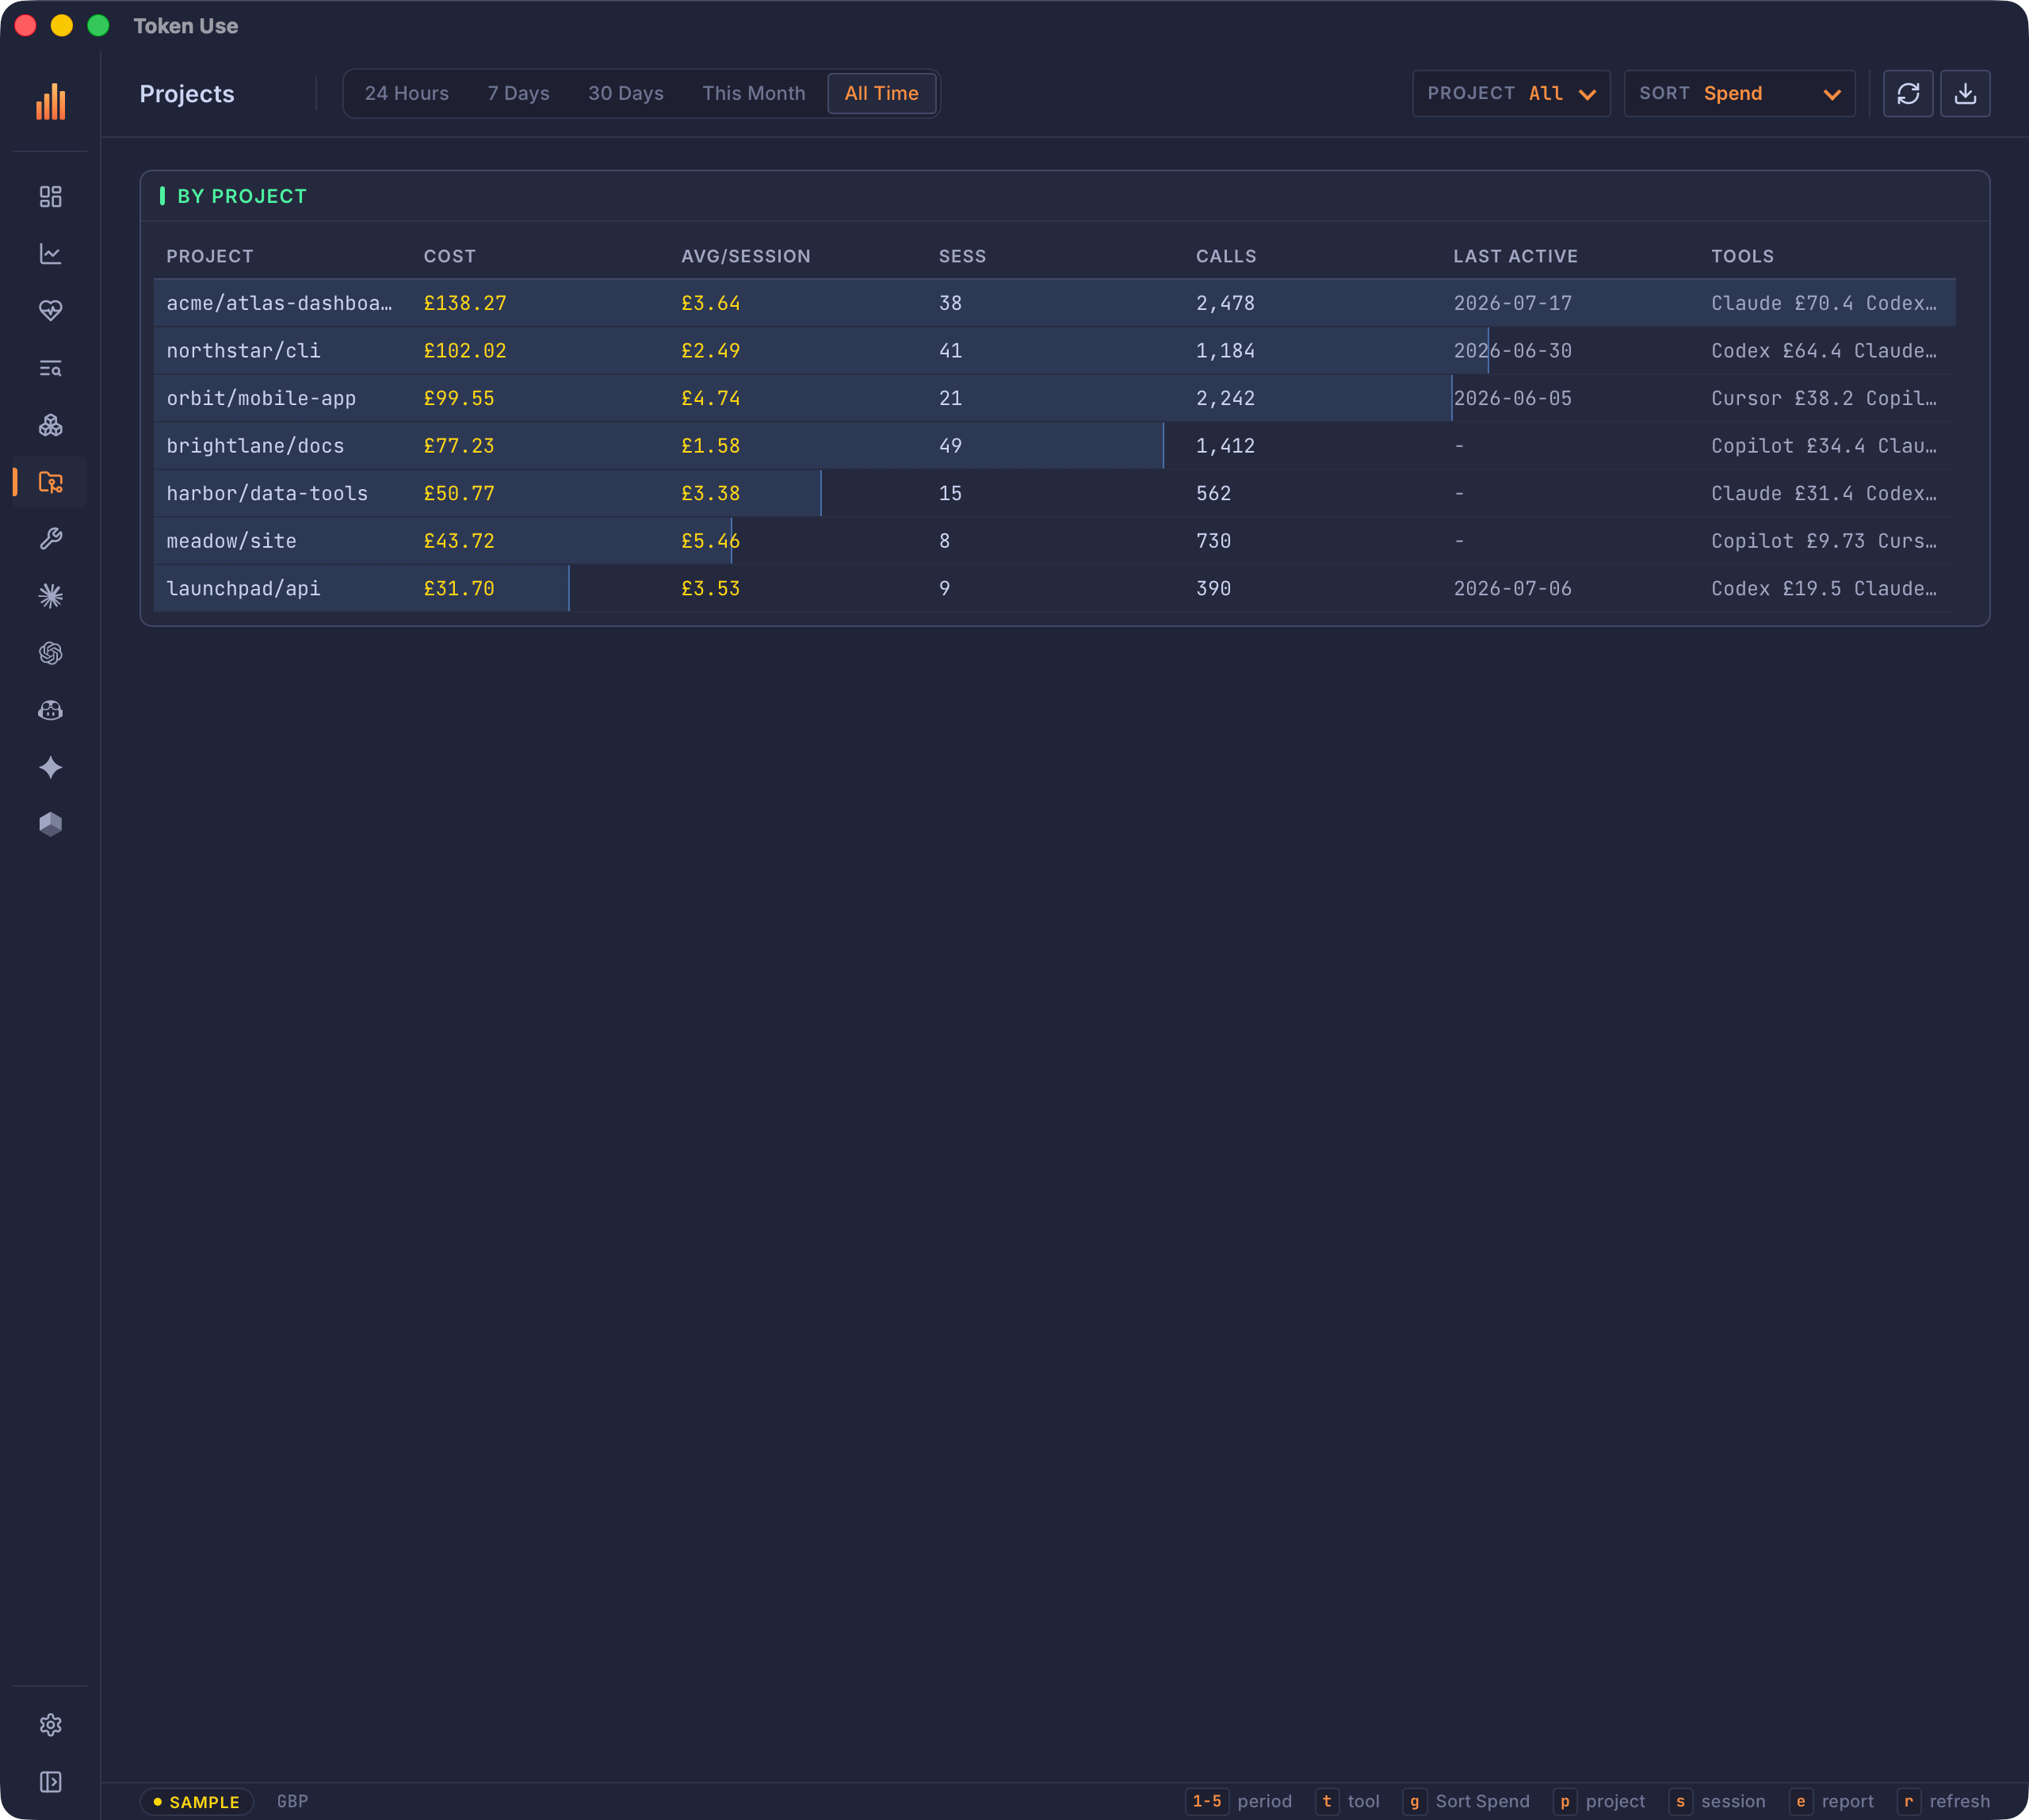Open the Cursor cube sidebar icon

tap(50, 824)
